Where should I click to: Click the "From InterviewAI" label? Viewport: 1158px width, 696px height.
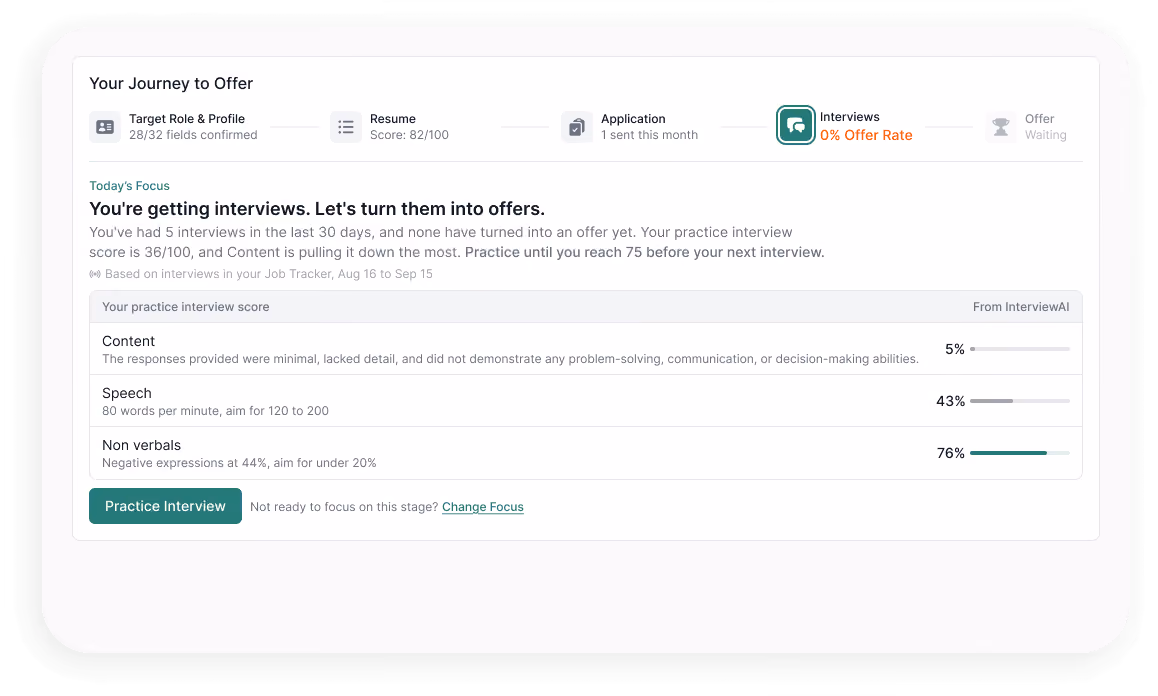pos(1021,307)
